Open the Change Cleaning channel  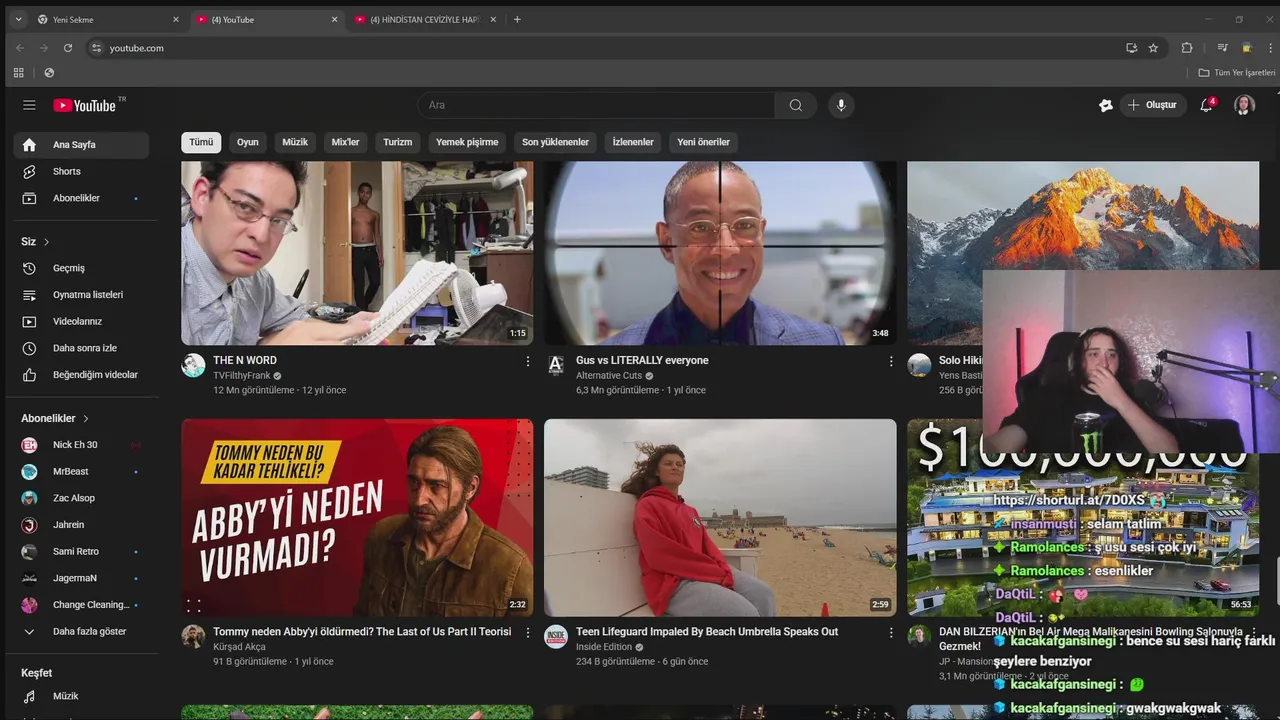pos(81,605)
